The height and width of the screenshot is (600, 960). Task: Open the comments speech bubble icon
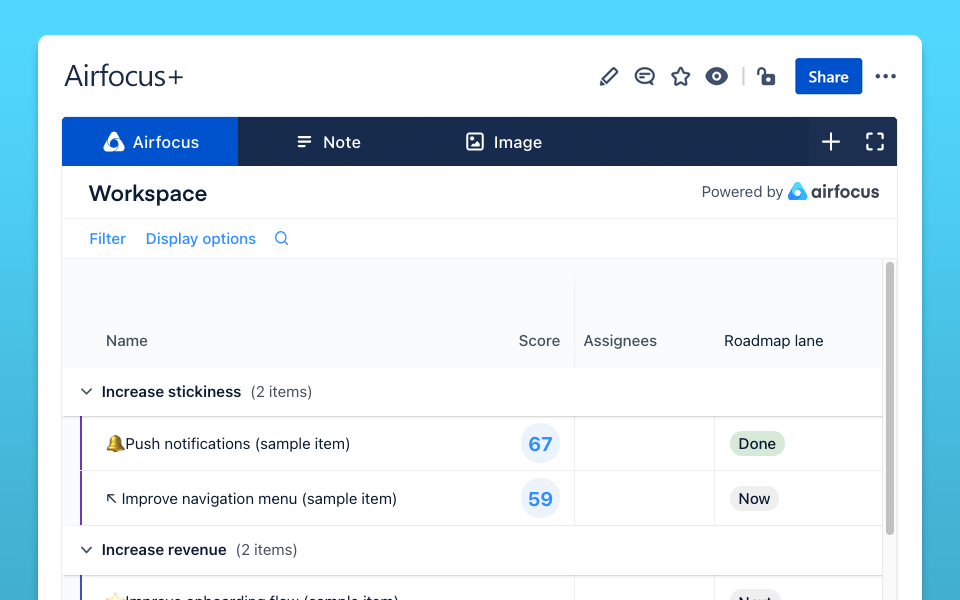tap(644, 77)
